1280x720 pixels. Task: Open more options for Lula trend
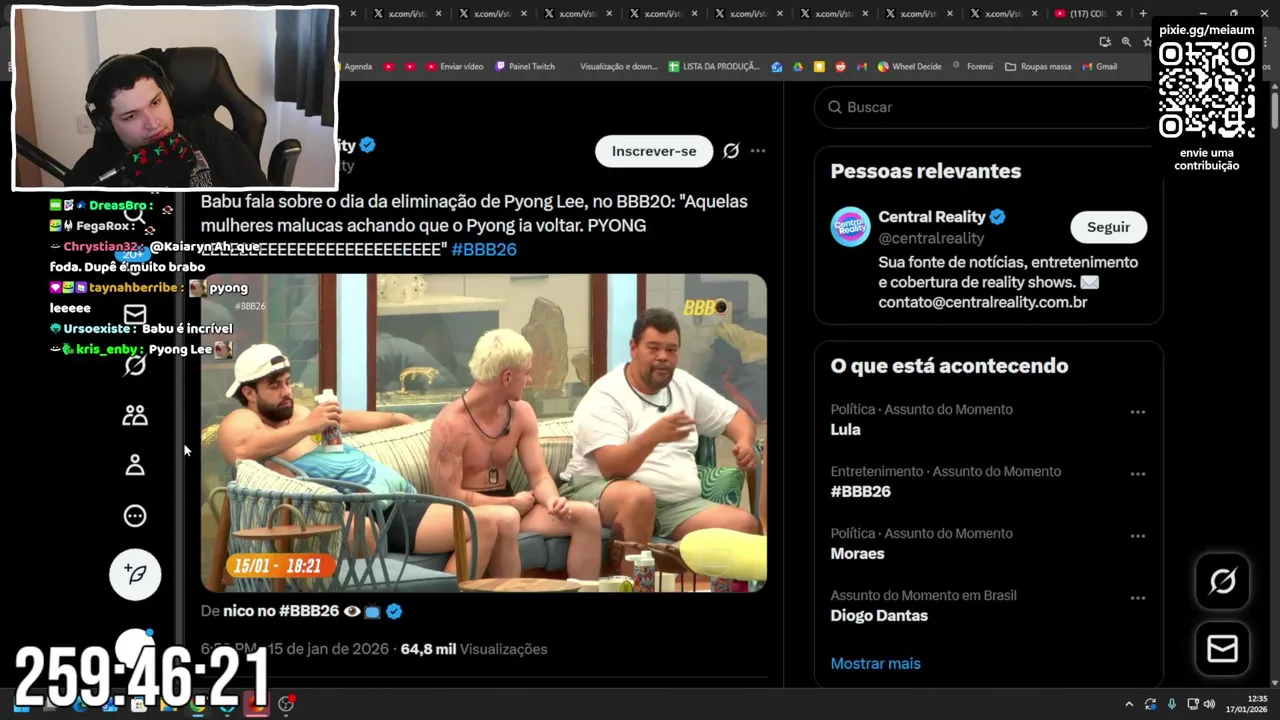(1138, 412)
